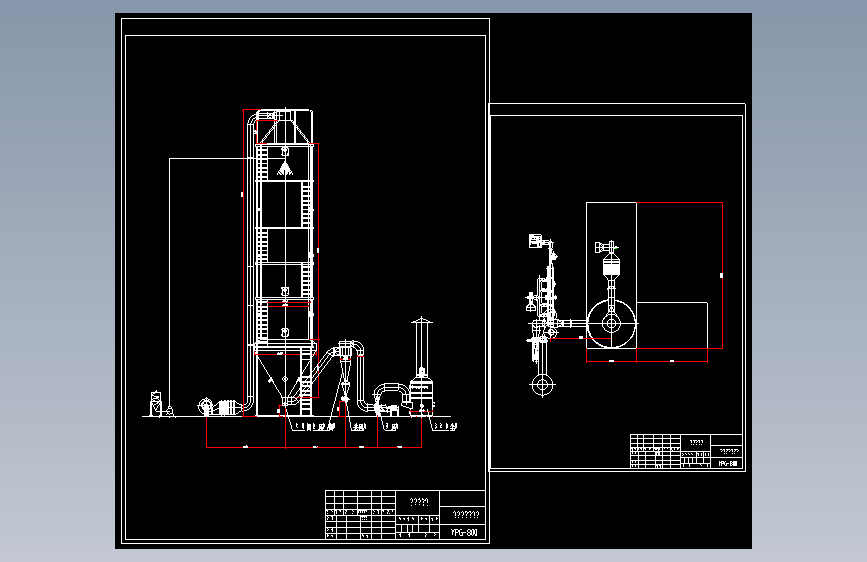Image resolution: width=867 pixels, height=562 pixels.
Task: Select the large circular tower outline in plan view
Action: coord(611,324)
